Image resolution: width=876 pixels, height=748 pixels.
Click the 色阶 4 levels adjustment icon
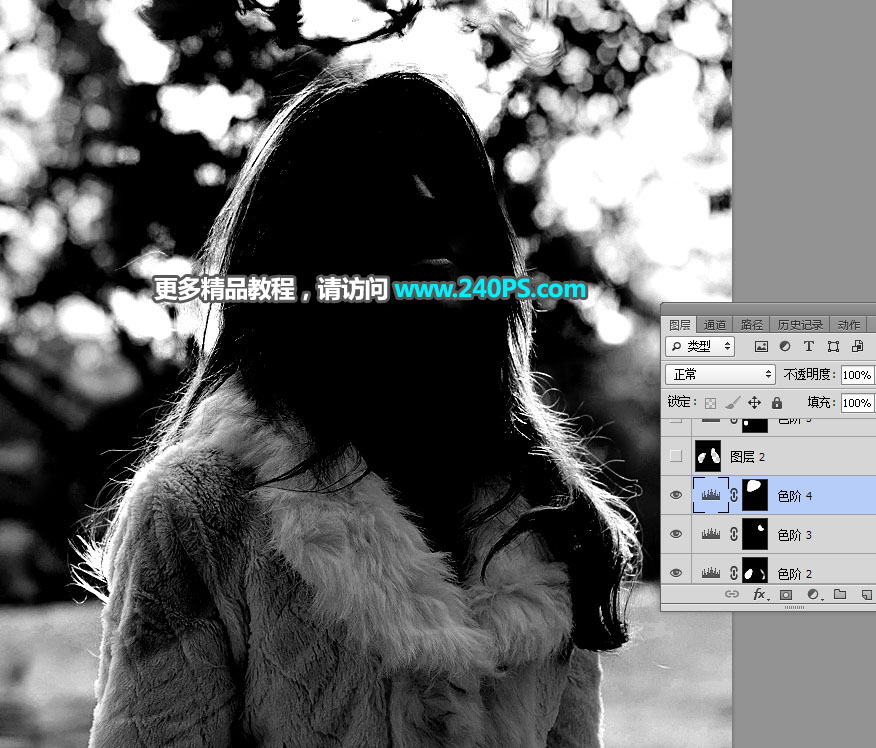click(x=711, y=494)
